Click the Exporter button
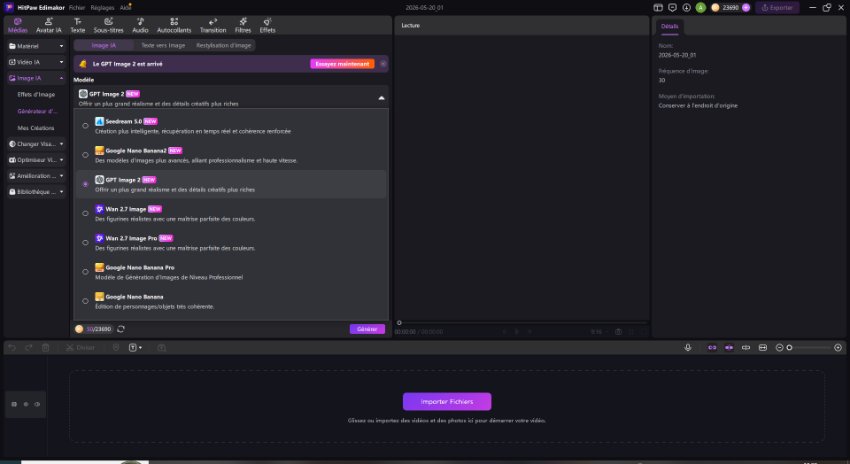The width and height of the screenshot is (850, 464). pos(777,8)
